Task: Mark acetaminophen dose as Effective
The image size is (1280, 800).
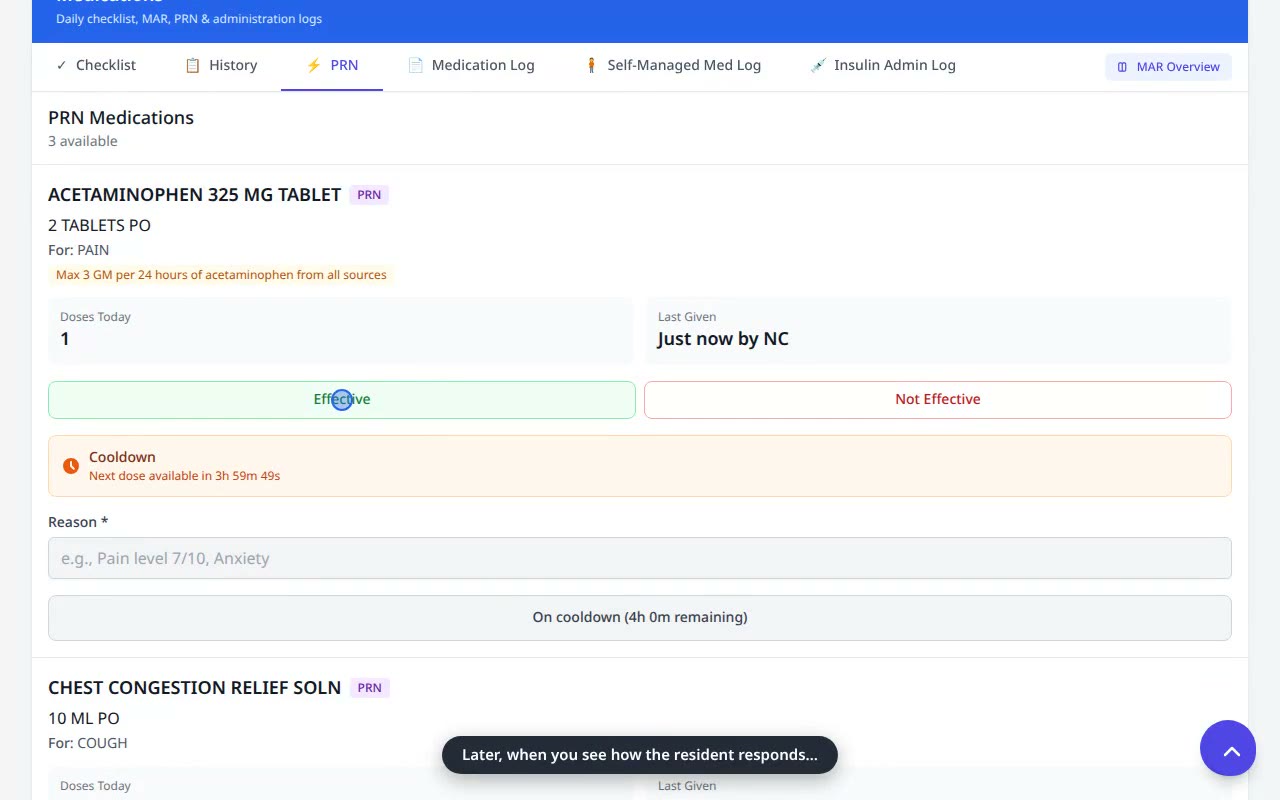Action: click(x=342, y=399)
